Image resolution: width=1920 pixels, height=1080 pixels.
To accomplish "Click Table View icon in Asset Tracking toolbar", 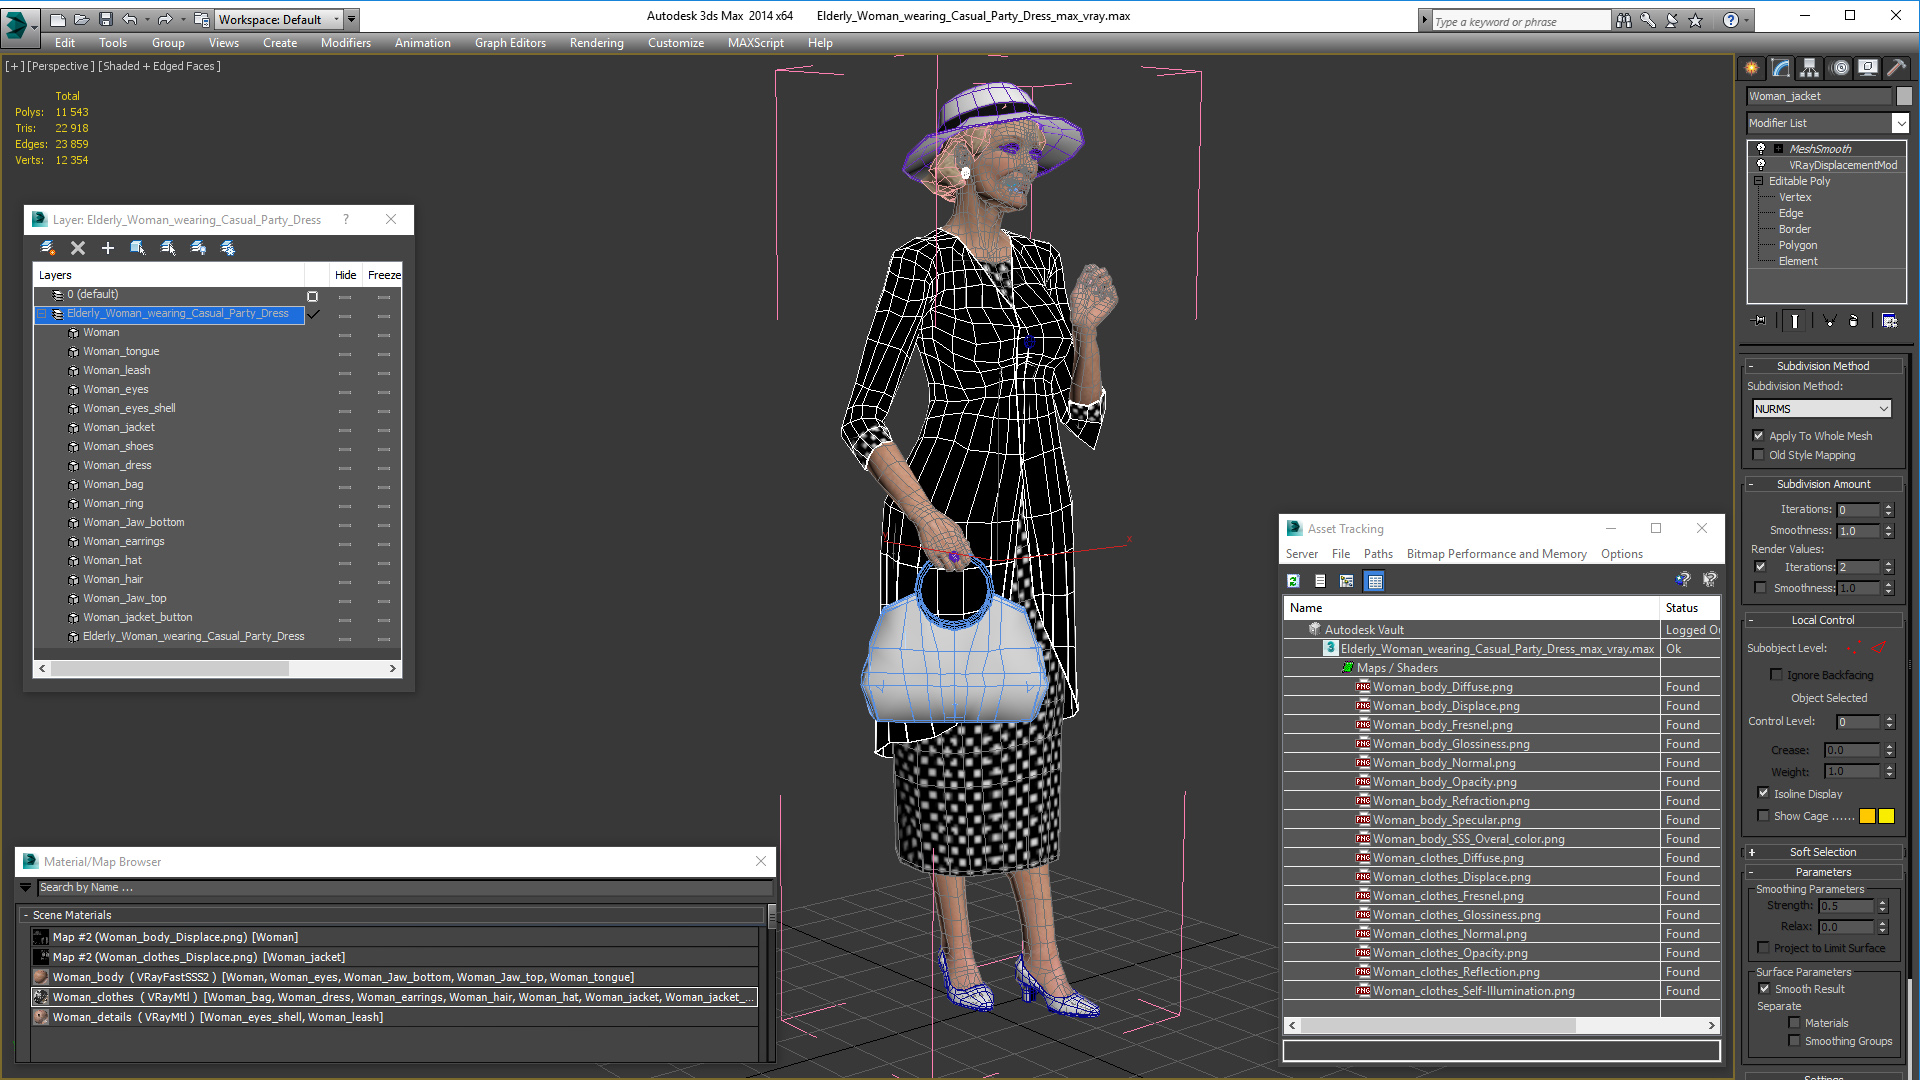I will click(1375, 581).
